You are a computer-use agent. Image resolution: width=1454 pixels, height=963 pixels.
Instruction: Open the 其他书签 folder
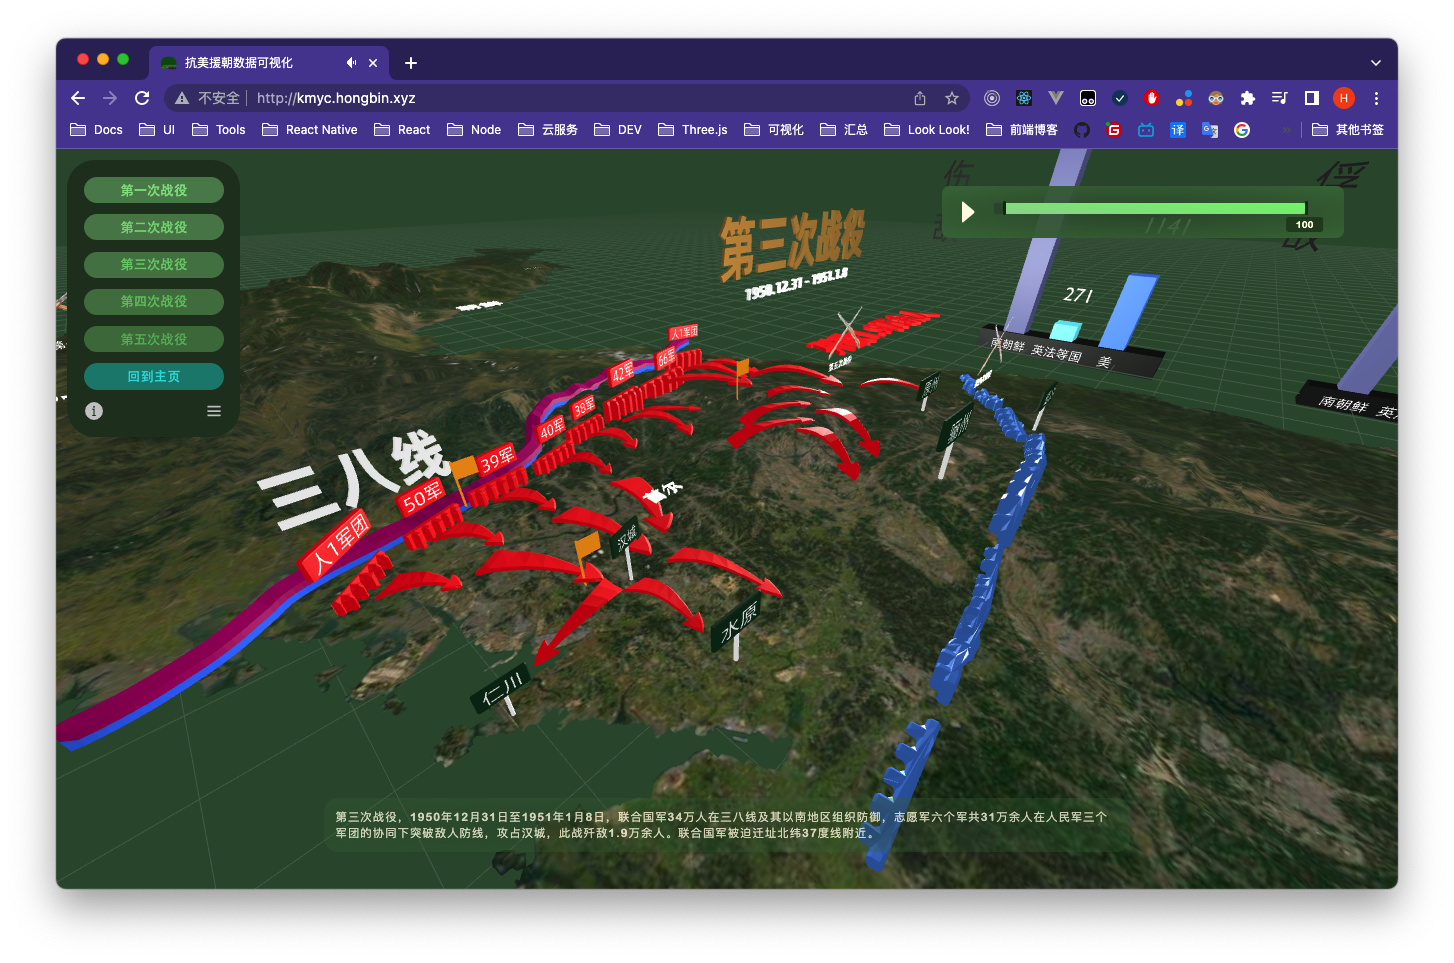click(1348, 130)
